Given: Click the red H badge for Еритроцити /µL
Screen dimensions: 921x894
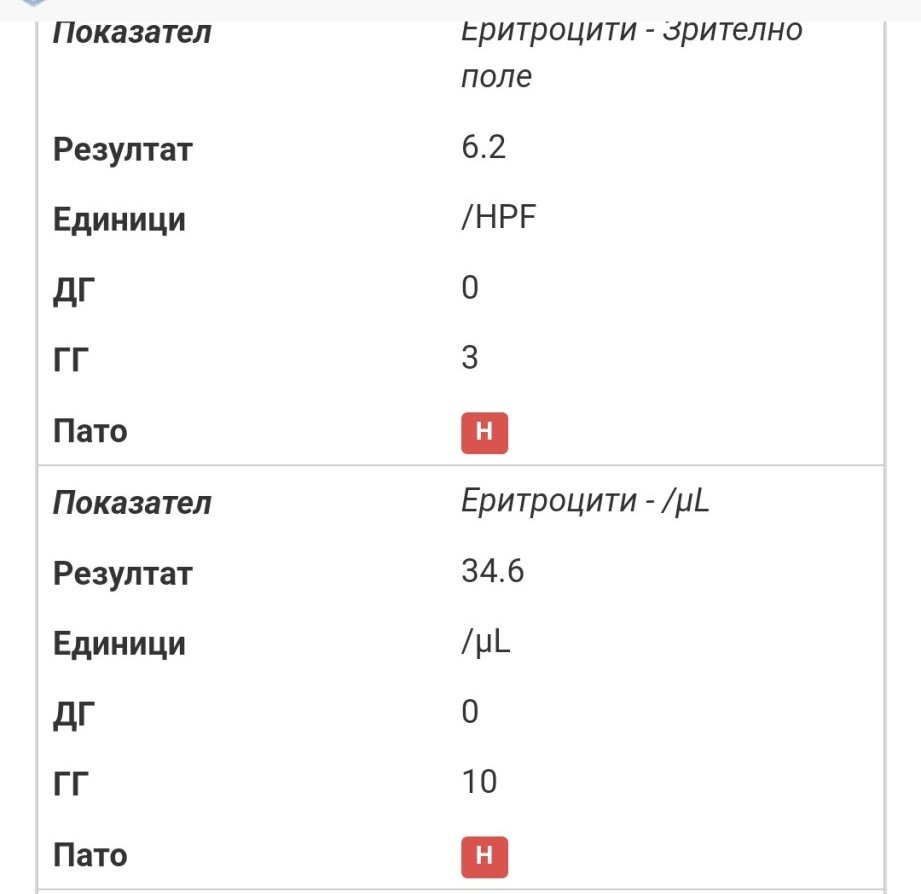Looking at the screenshot, I should [485, 856].
